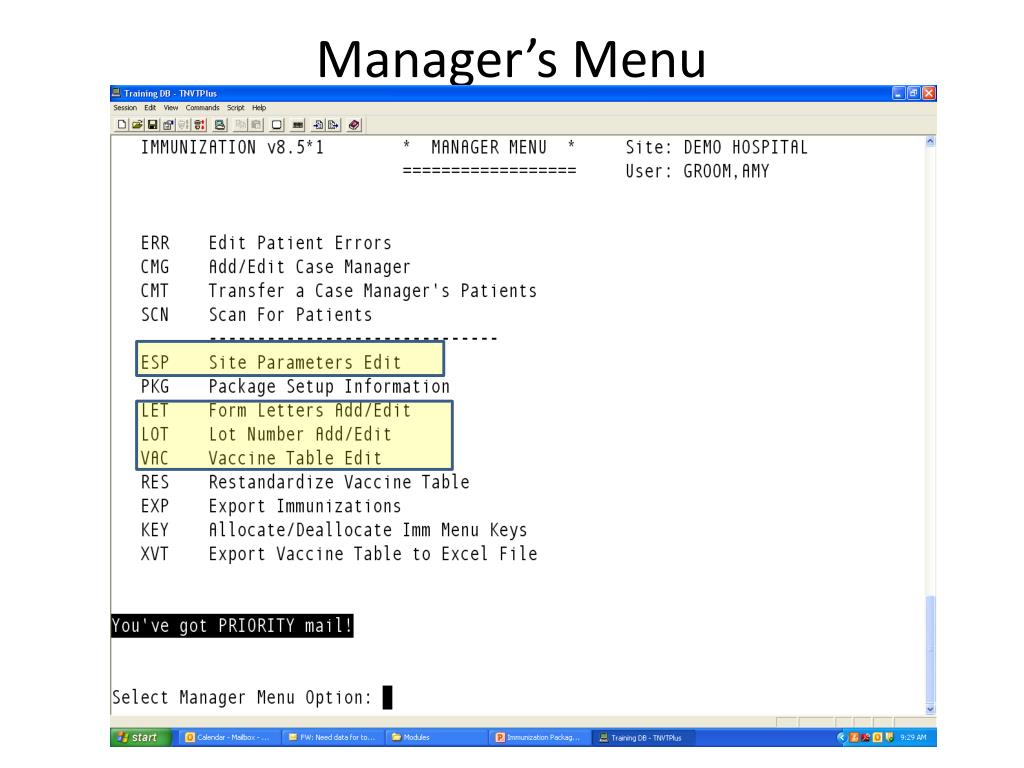This screenshot has height=768, width=1024.
Task: Click the terminal scrollbar down arrow
Action: coord(931,709)
